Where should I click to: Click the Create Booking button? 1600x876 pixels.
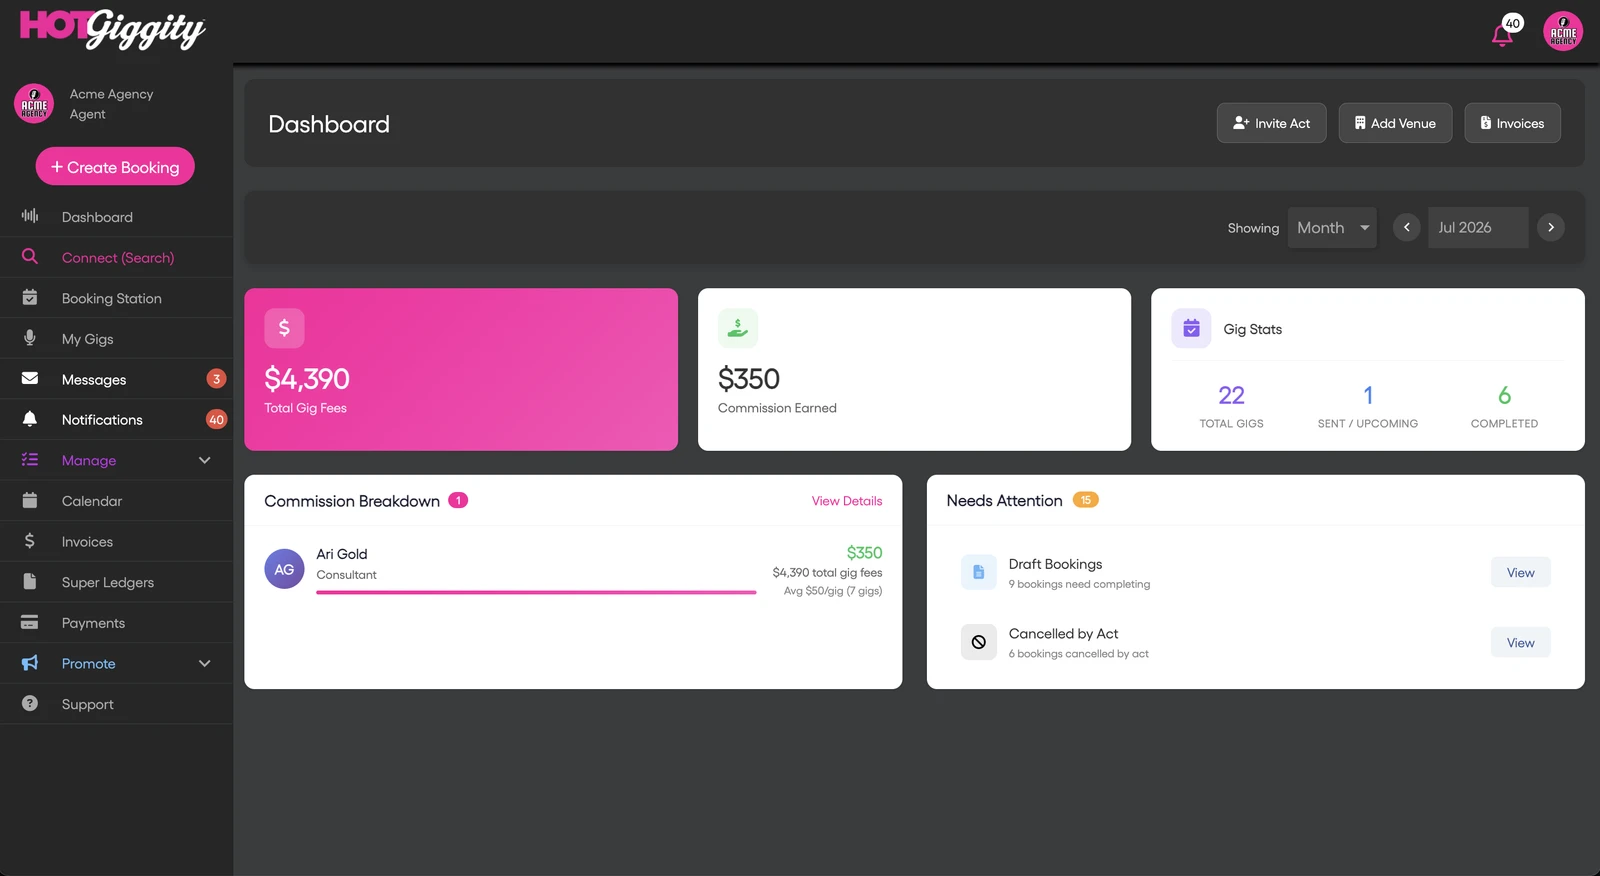(x=115, y=167)
